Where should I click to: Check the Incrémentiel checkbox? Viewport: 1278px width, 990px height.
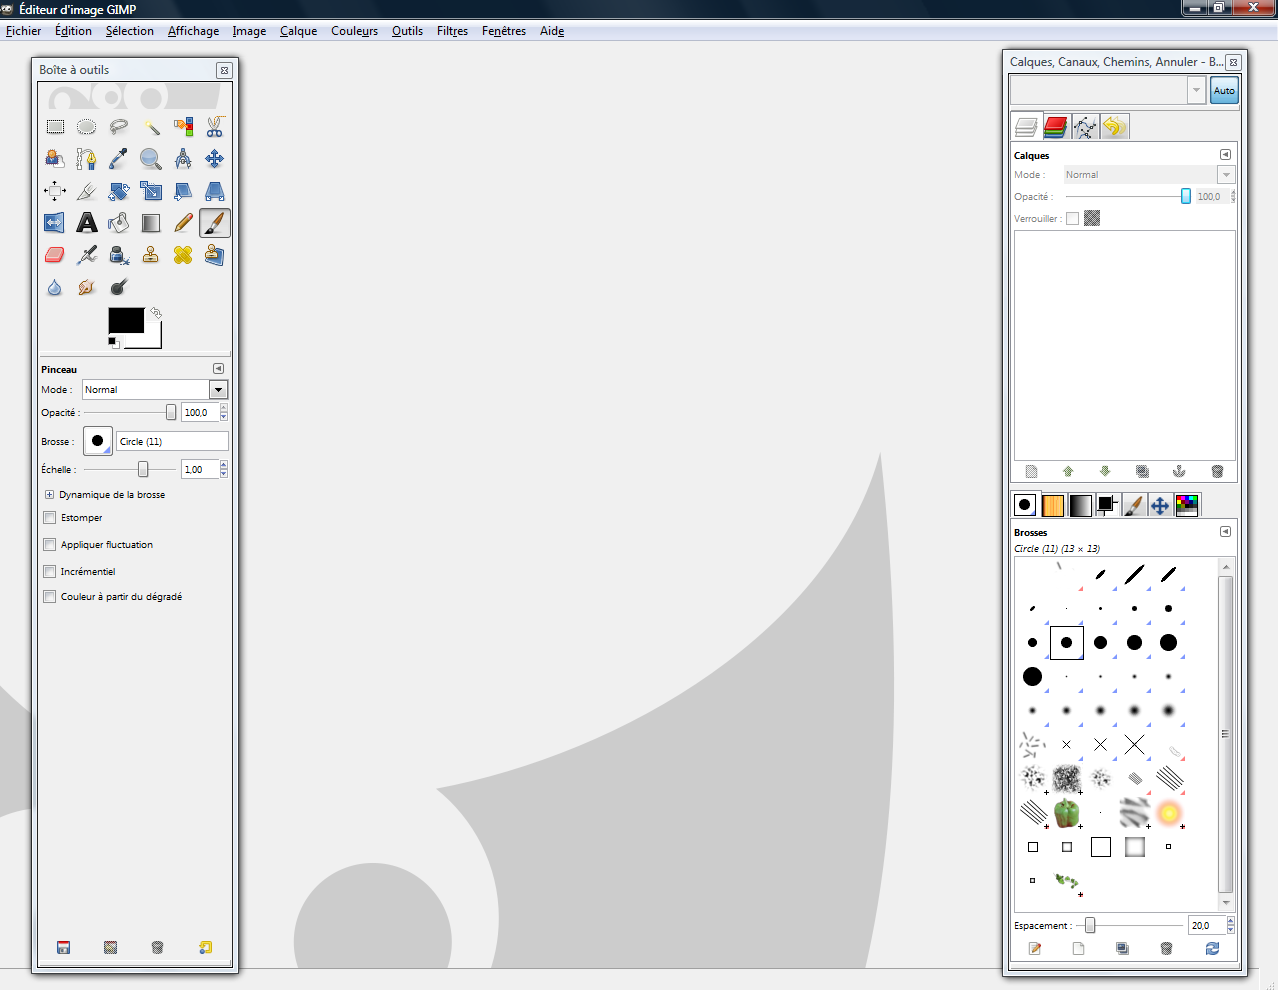click(50, 572)
